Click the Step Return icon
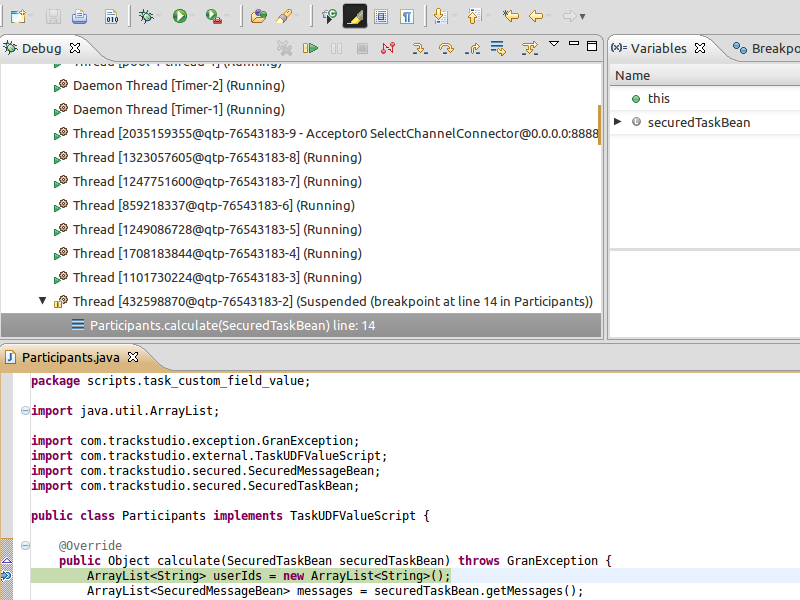 [471, 48]
